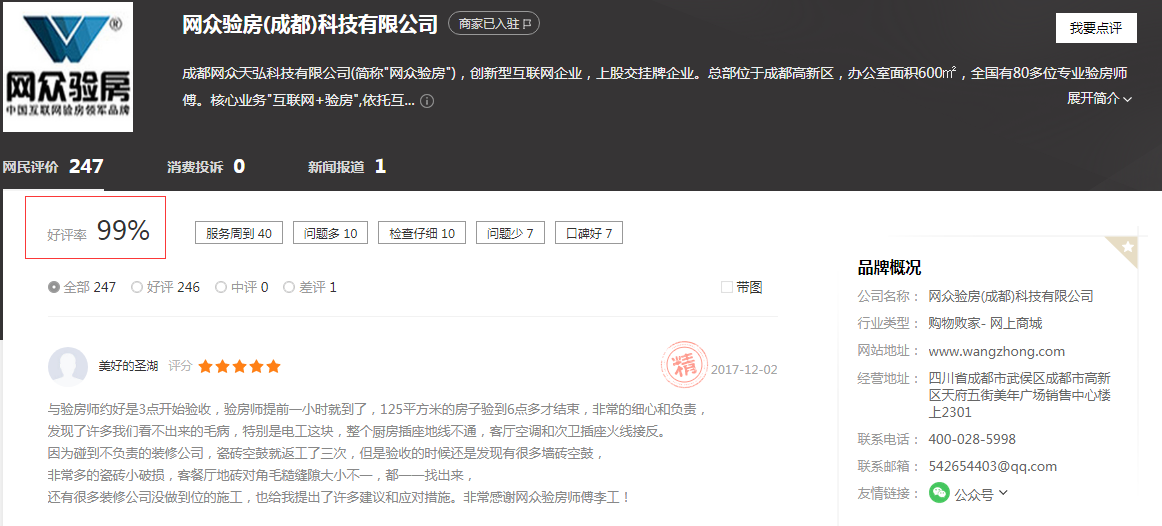The image size is (1162, 526).
Task: Click the phone number 400-028-5998
Action: pyautogui.click(x=972, y=439)
